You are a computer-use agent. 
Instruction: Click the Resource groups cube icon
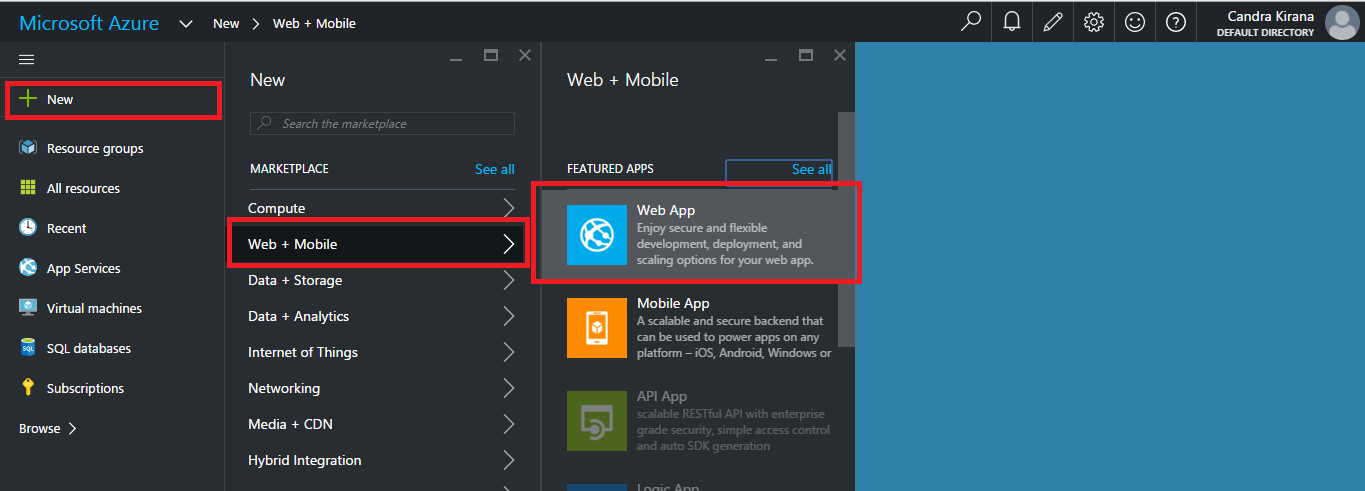[x=28, y=148]
